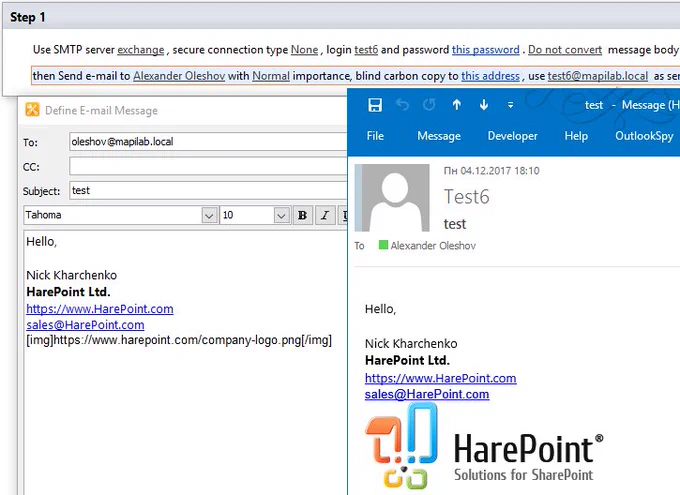This screenshot has height=495, width=680.
Task: Switch to the Message ribbon tab
Action: pos(439,136)
